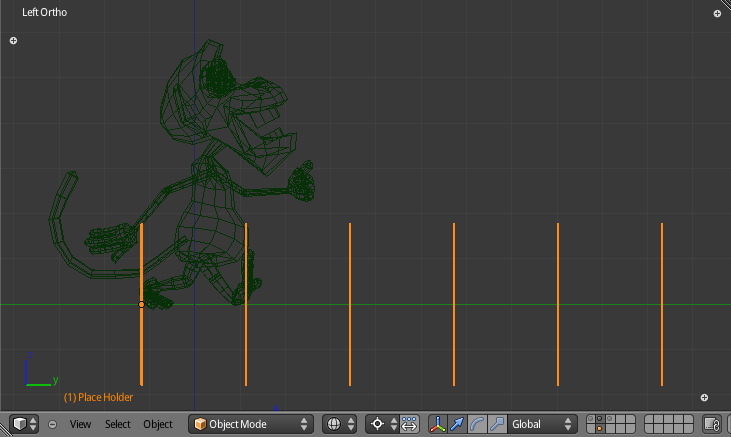The width and height of the screenshot is (731, 437).
Task: Open the Global transform orientation dropdown
Action: point(542,424)
